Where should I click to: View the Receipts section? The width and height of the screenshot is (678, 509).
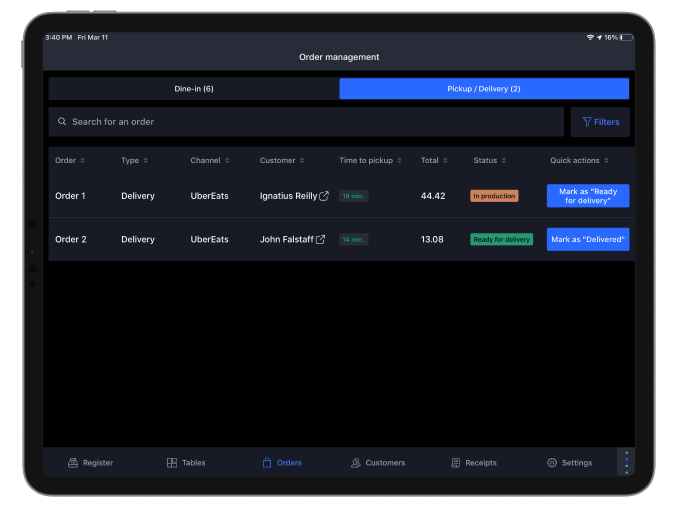[474, 463]
